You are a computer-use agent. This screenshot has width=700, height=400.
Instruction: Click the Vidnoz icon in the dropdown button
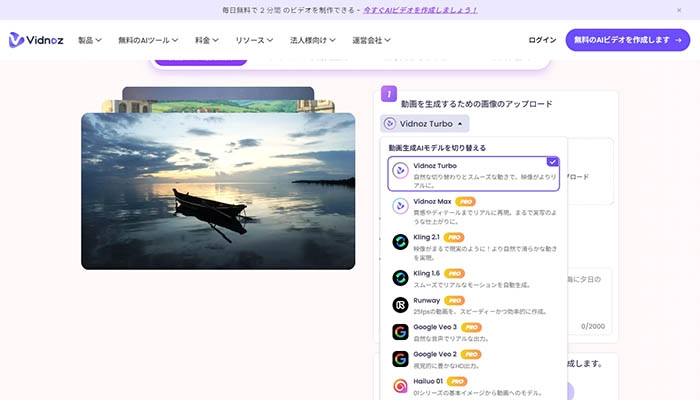point(390,124)
